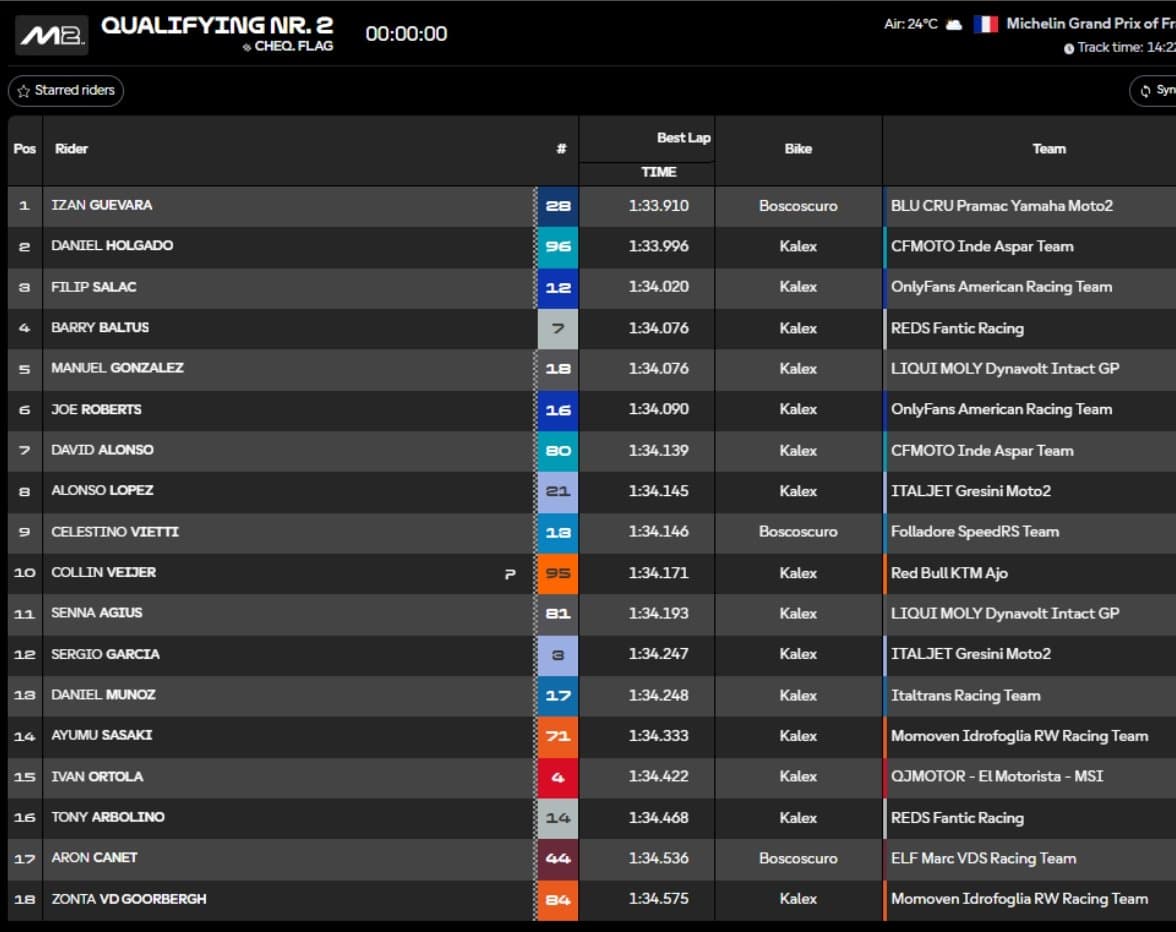Image resolution: width=1176 pixels, height=932 pixels.
Task: Select rider DANIEL MUNOZ
Action: click(104, 694)
